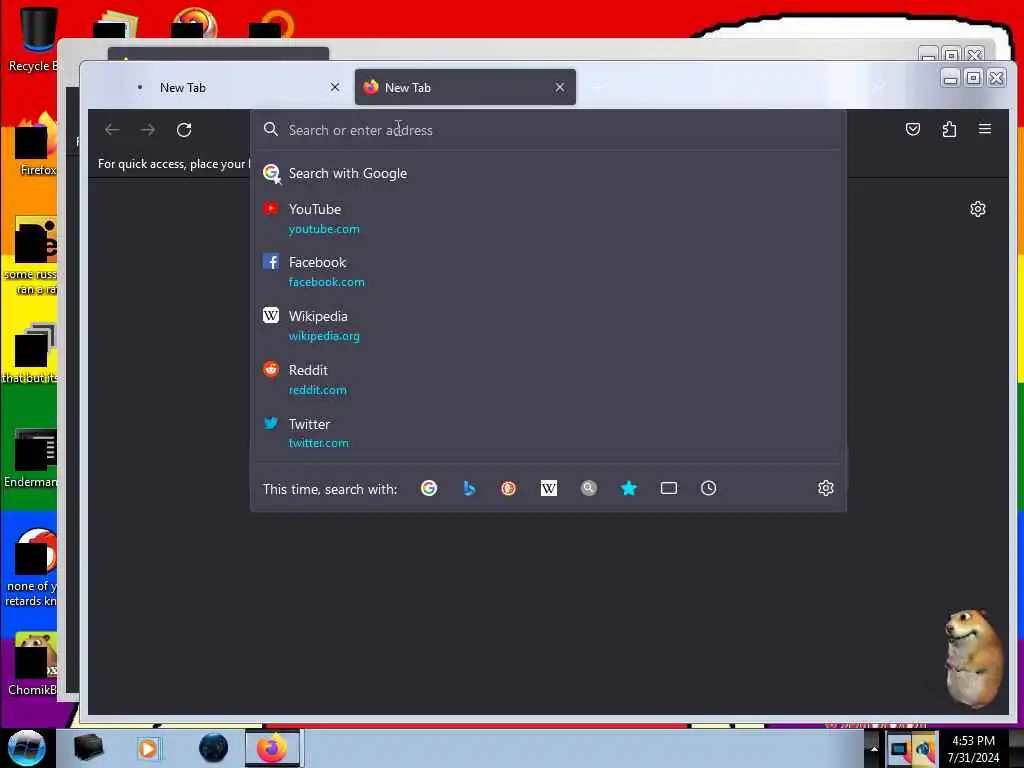Click the twitter.com link text
The height and width of the screenshot is (768, 1024).
coord(319,443)
